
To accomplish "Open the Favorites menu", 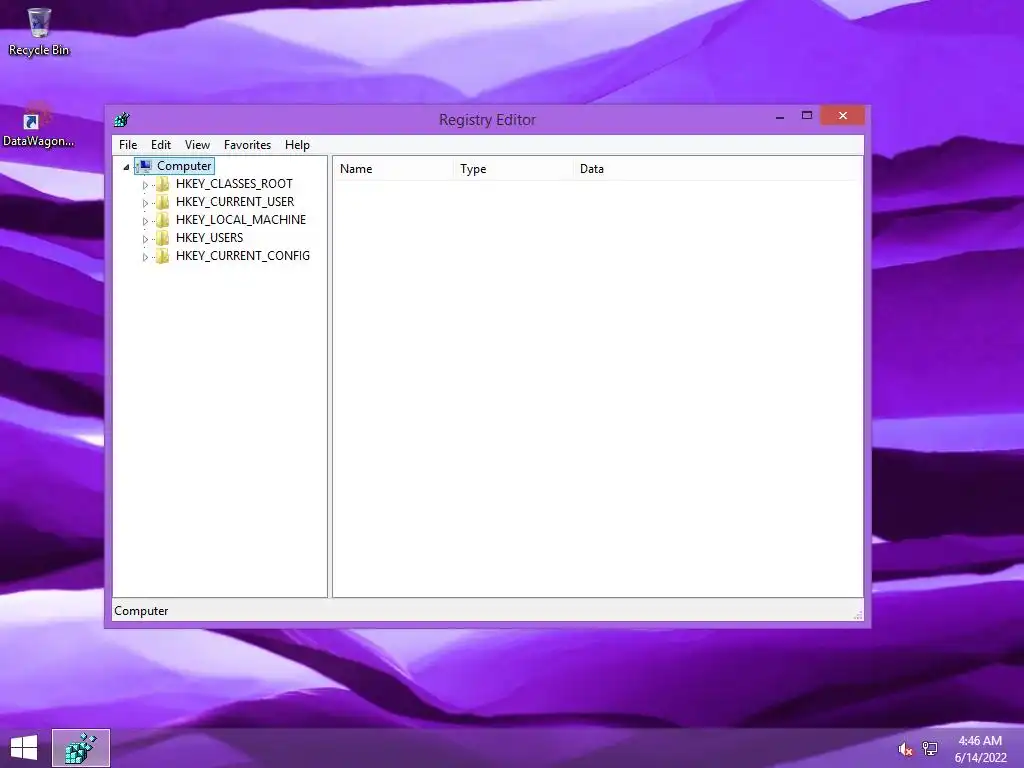I will coord(247,145).
